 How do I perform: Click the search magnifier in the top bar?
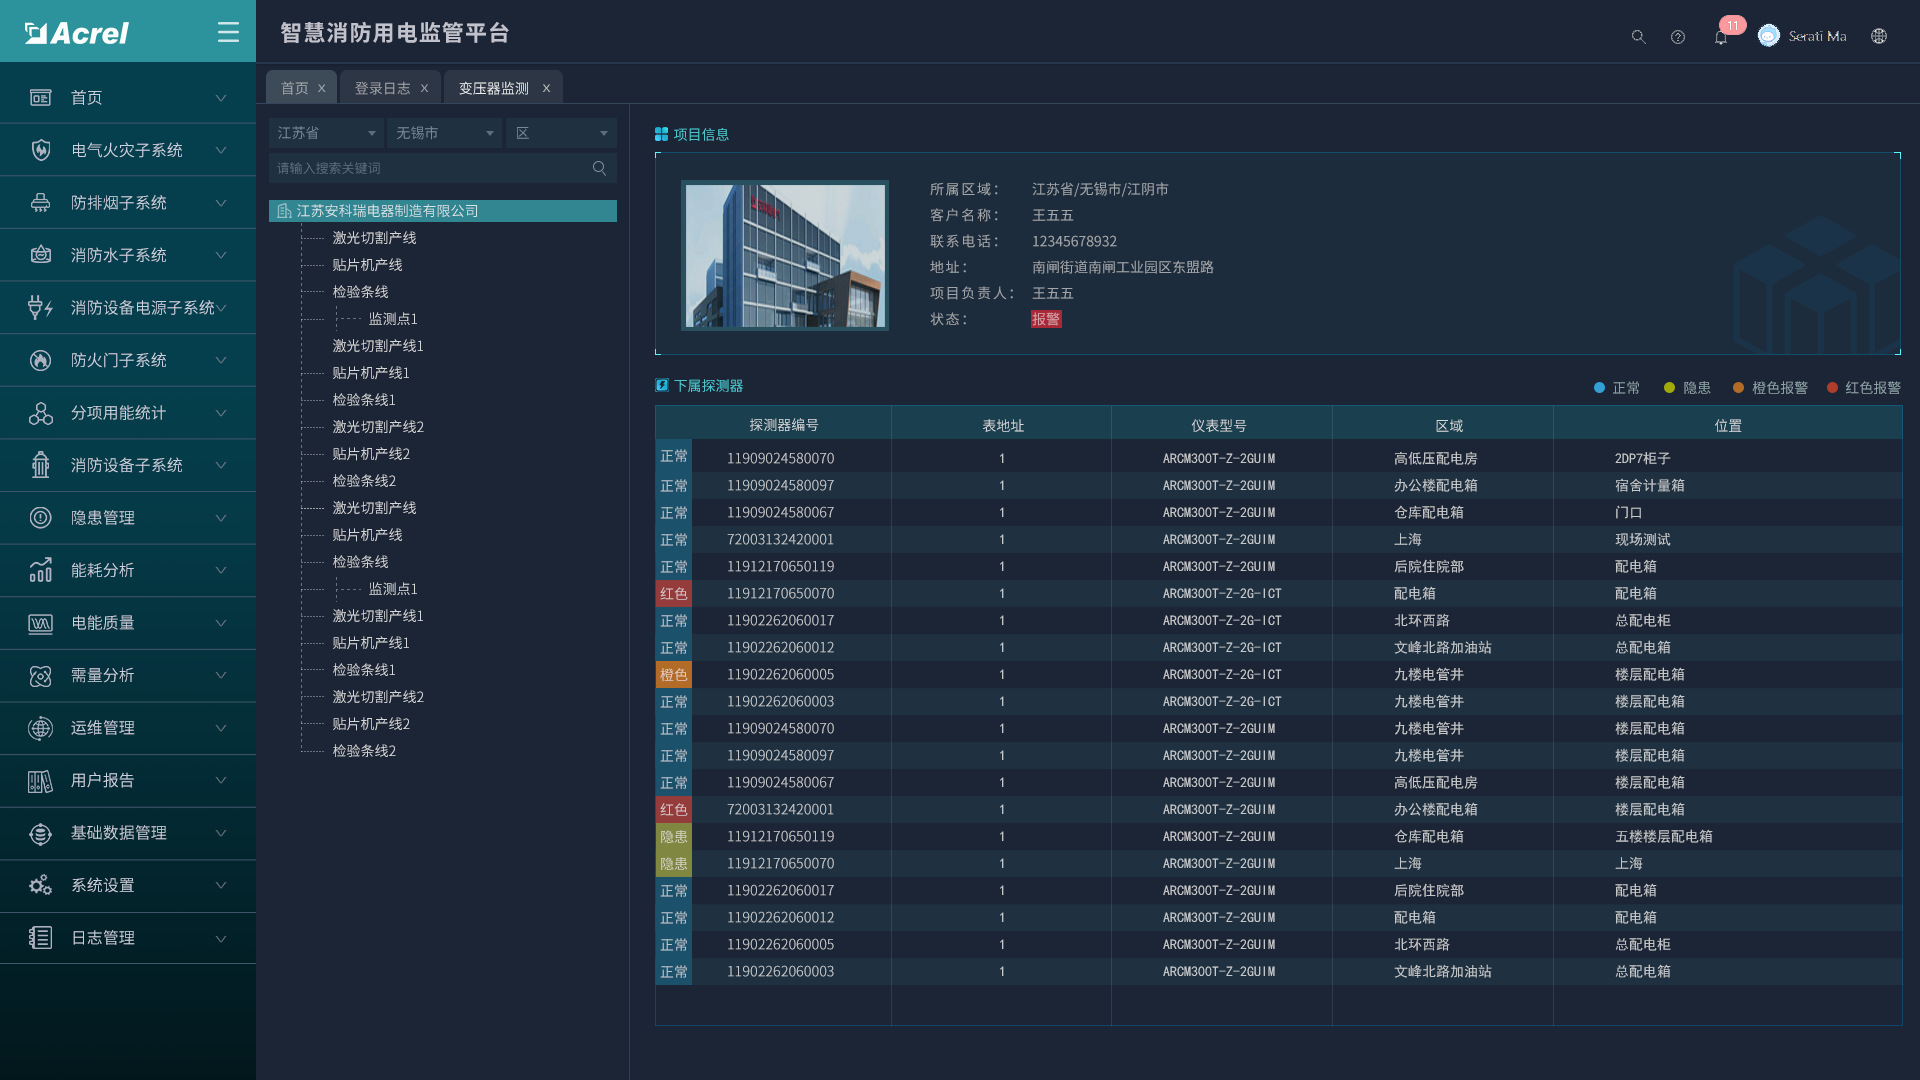[1638, 37]
